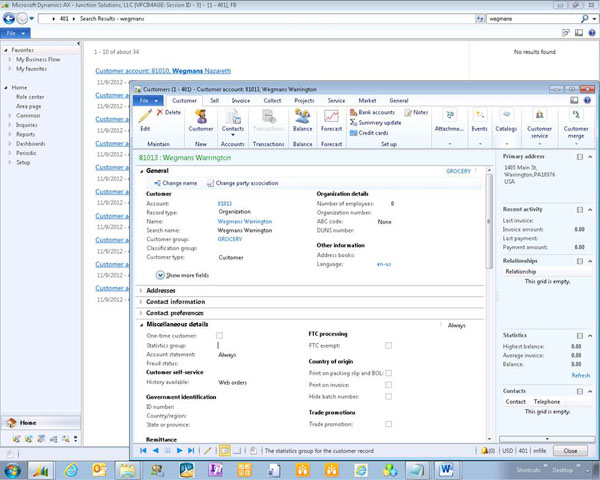This screenshot has height=480, width=600.
Task: Switch to the Invoice tab
Action: 241,100
